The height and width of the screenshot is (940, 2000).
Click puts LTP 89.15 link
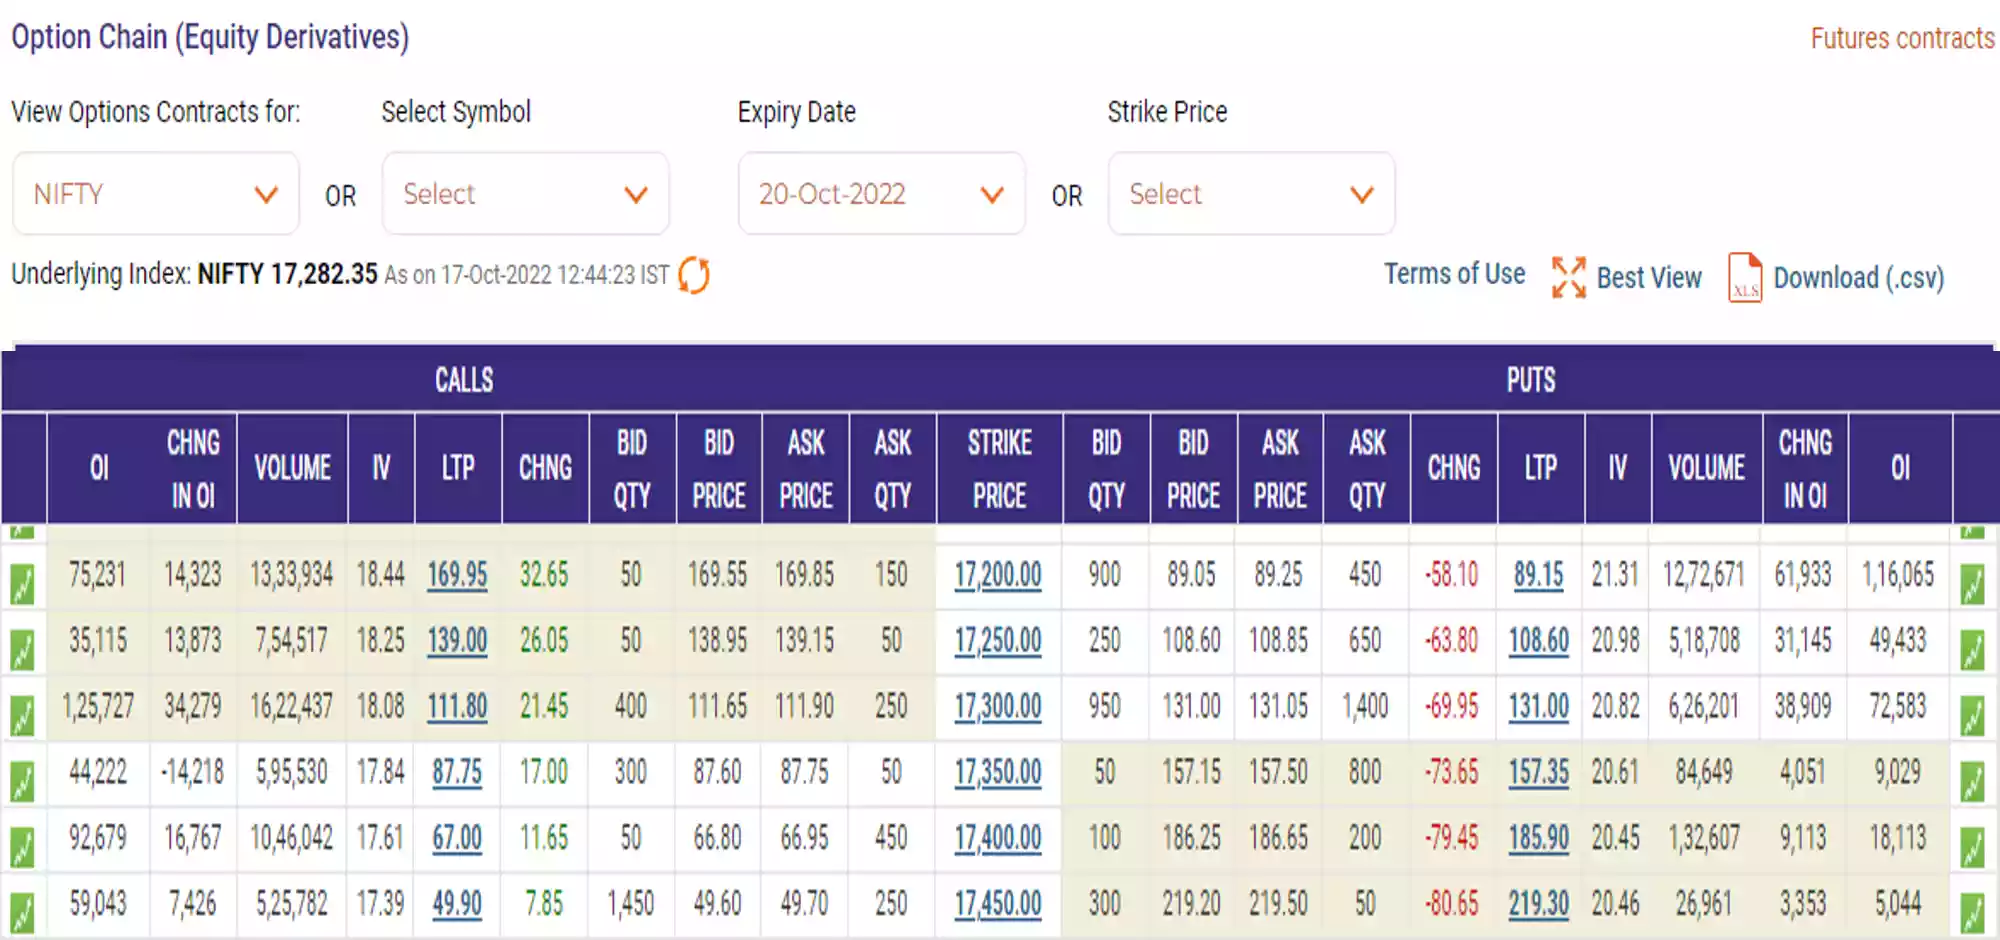coord(1538,575)
